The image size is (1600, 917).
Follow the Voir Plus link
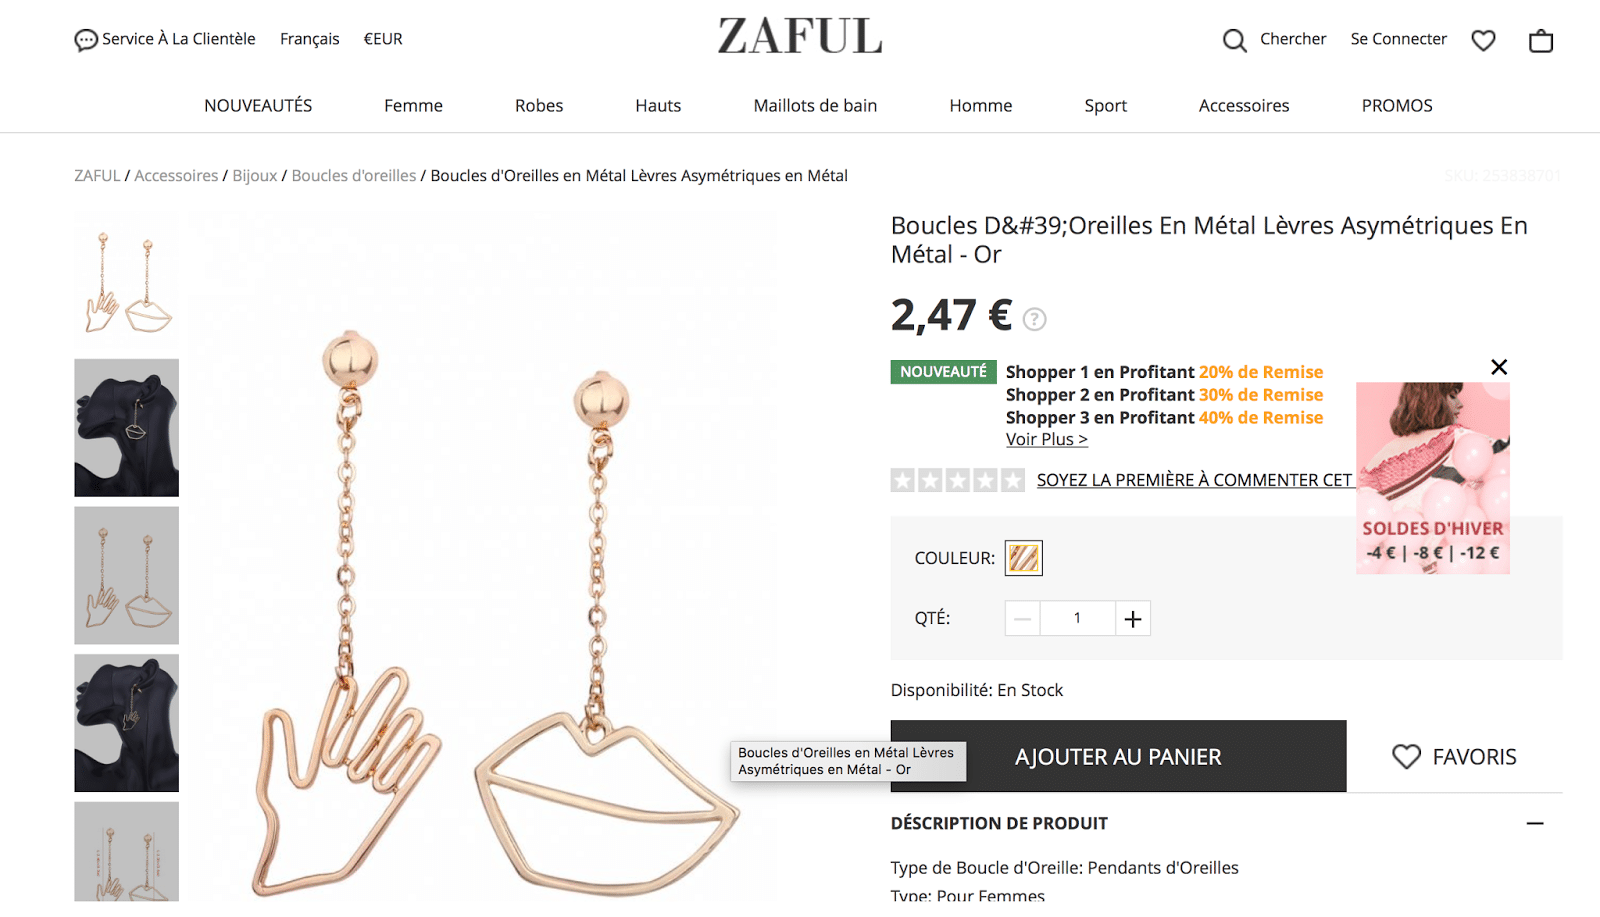click(x=1046, y=439)
